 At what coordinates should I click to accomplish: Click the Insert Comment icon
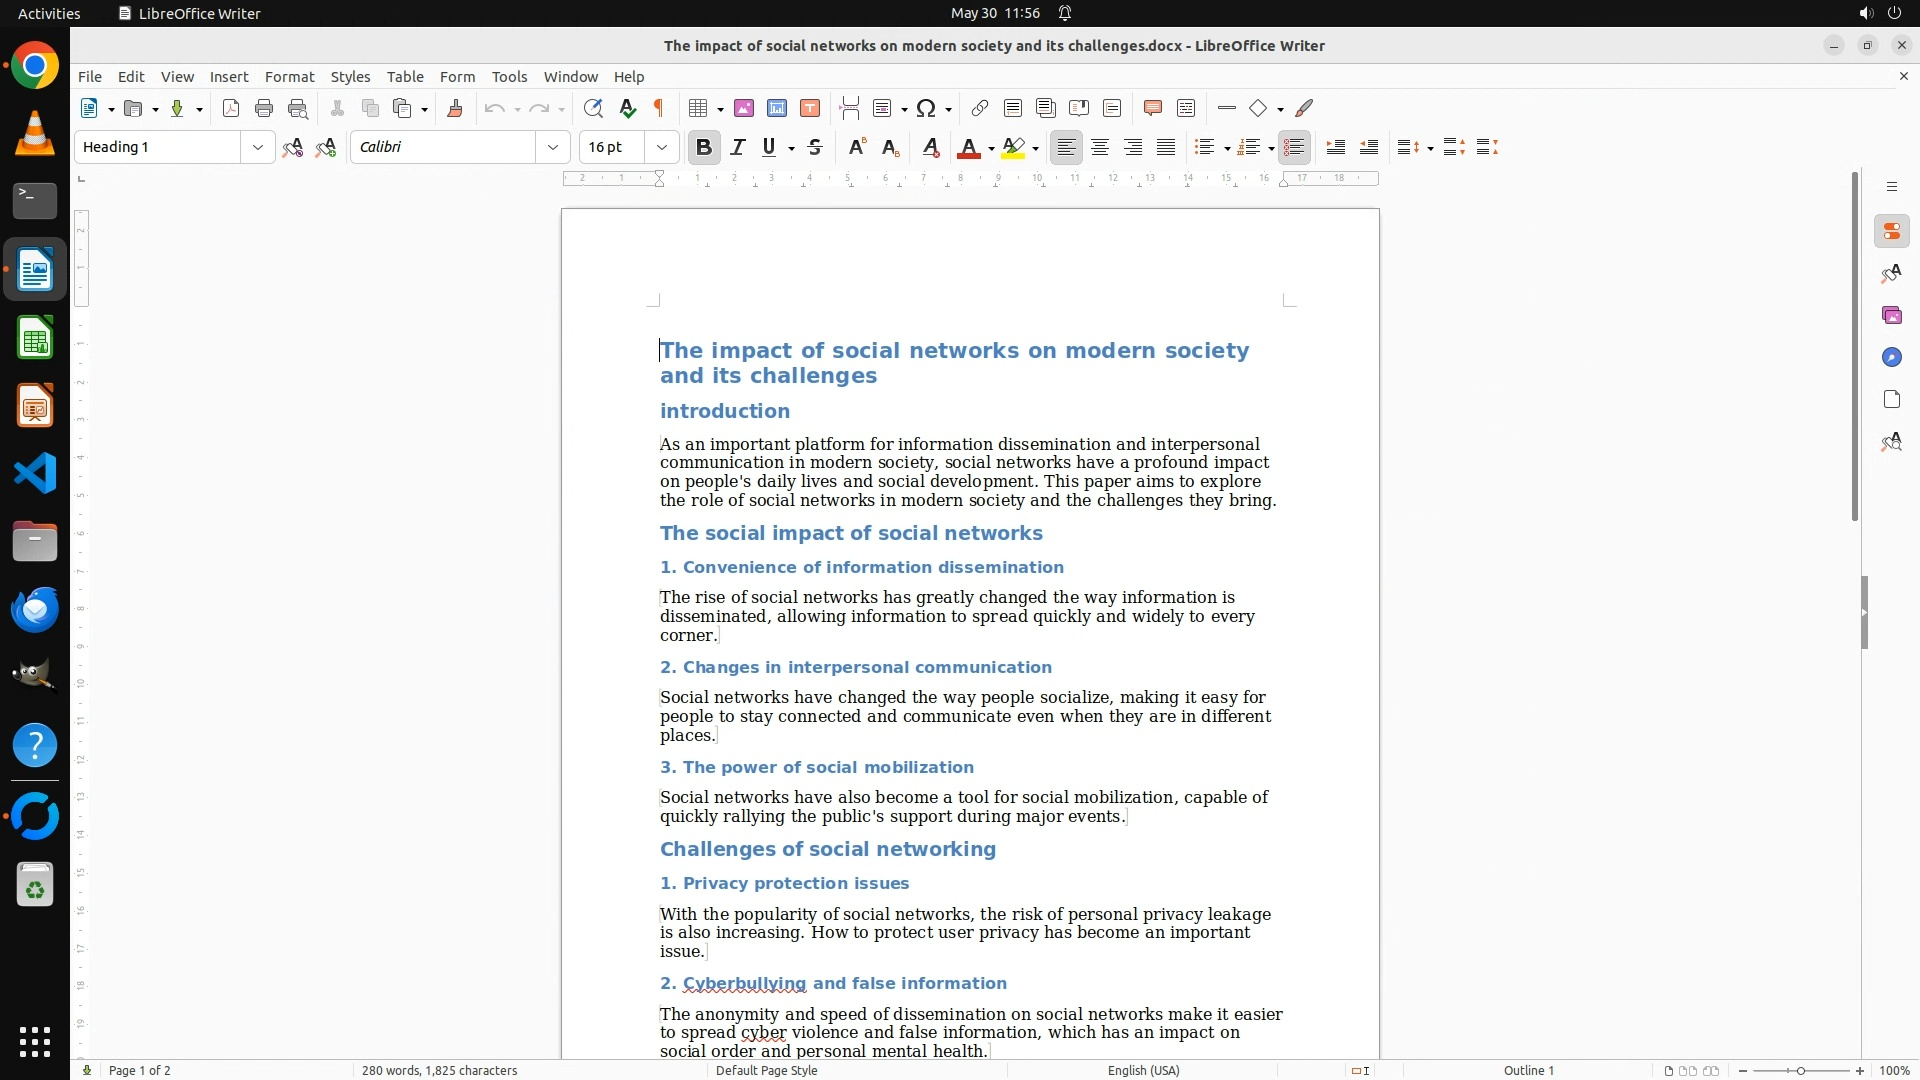pos(1152,109)
